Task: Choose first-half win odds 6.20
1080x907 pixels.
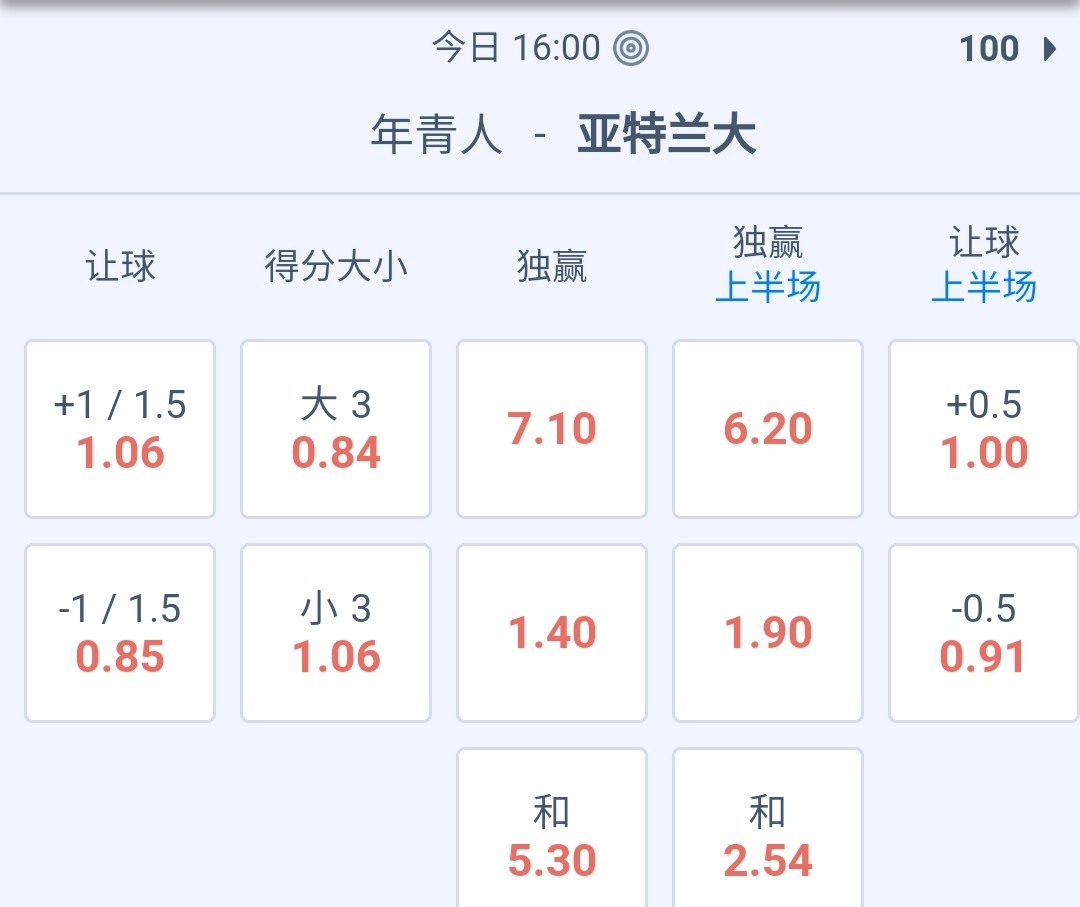Action: tap(768, 429)
